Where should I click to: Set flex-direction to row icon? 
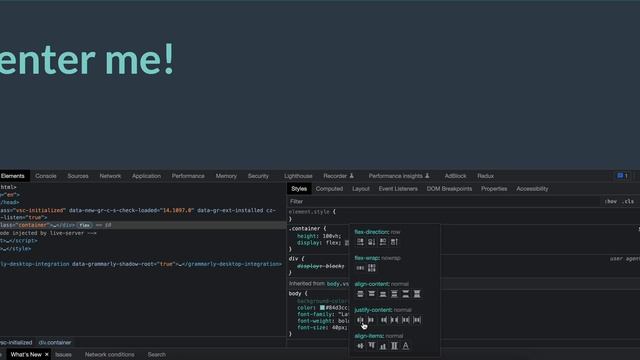[x=360, y=242]
